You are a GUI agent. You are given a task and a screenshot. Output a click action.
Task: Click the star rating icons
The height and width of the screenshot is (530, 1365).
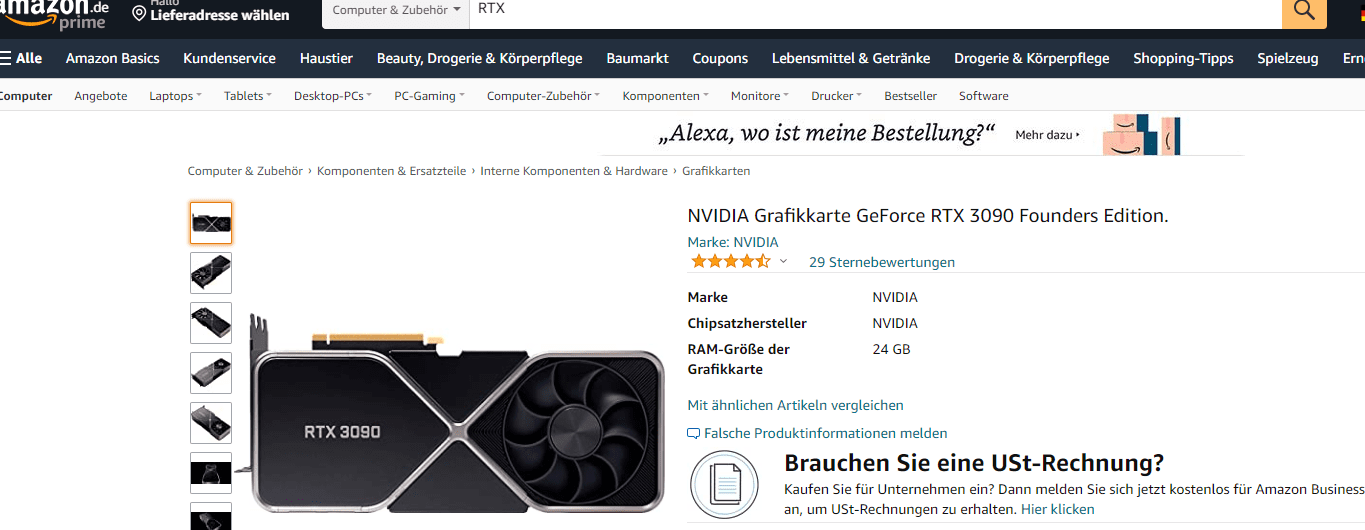coord(730,262)
